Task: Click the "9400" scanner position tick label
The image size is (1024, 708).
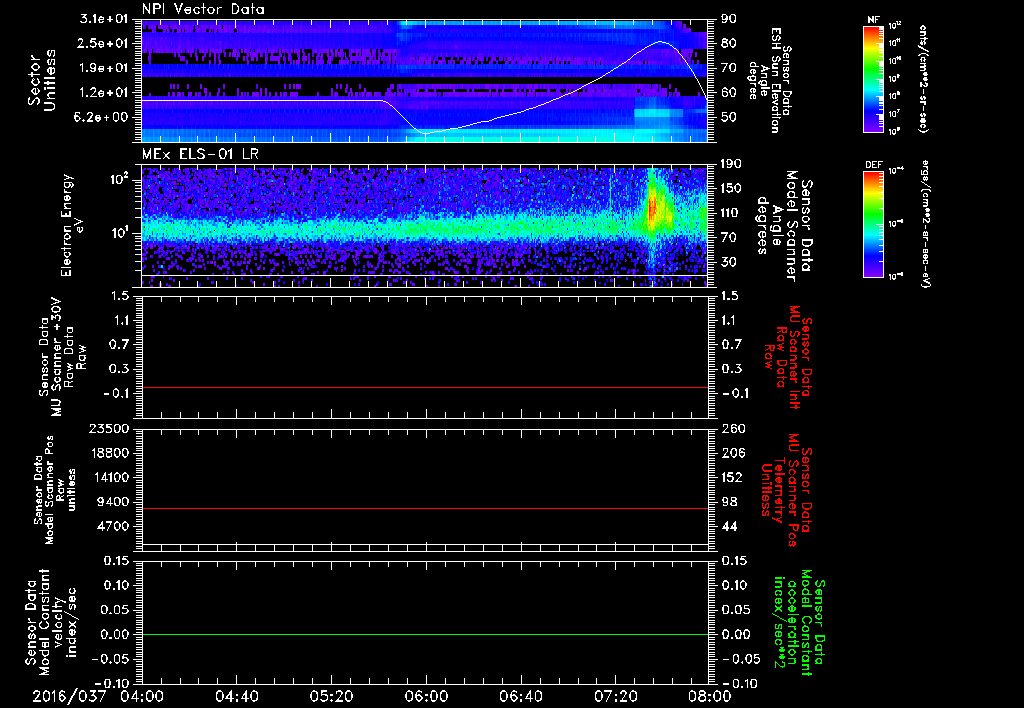Action: [x=113, y=502]
